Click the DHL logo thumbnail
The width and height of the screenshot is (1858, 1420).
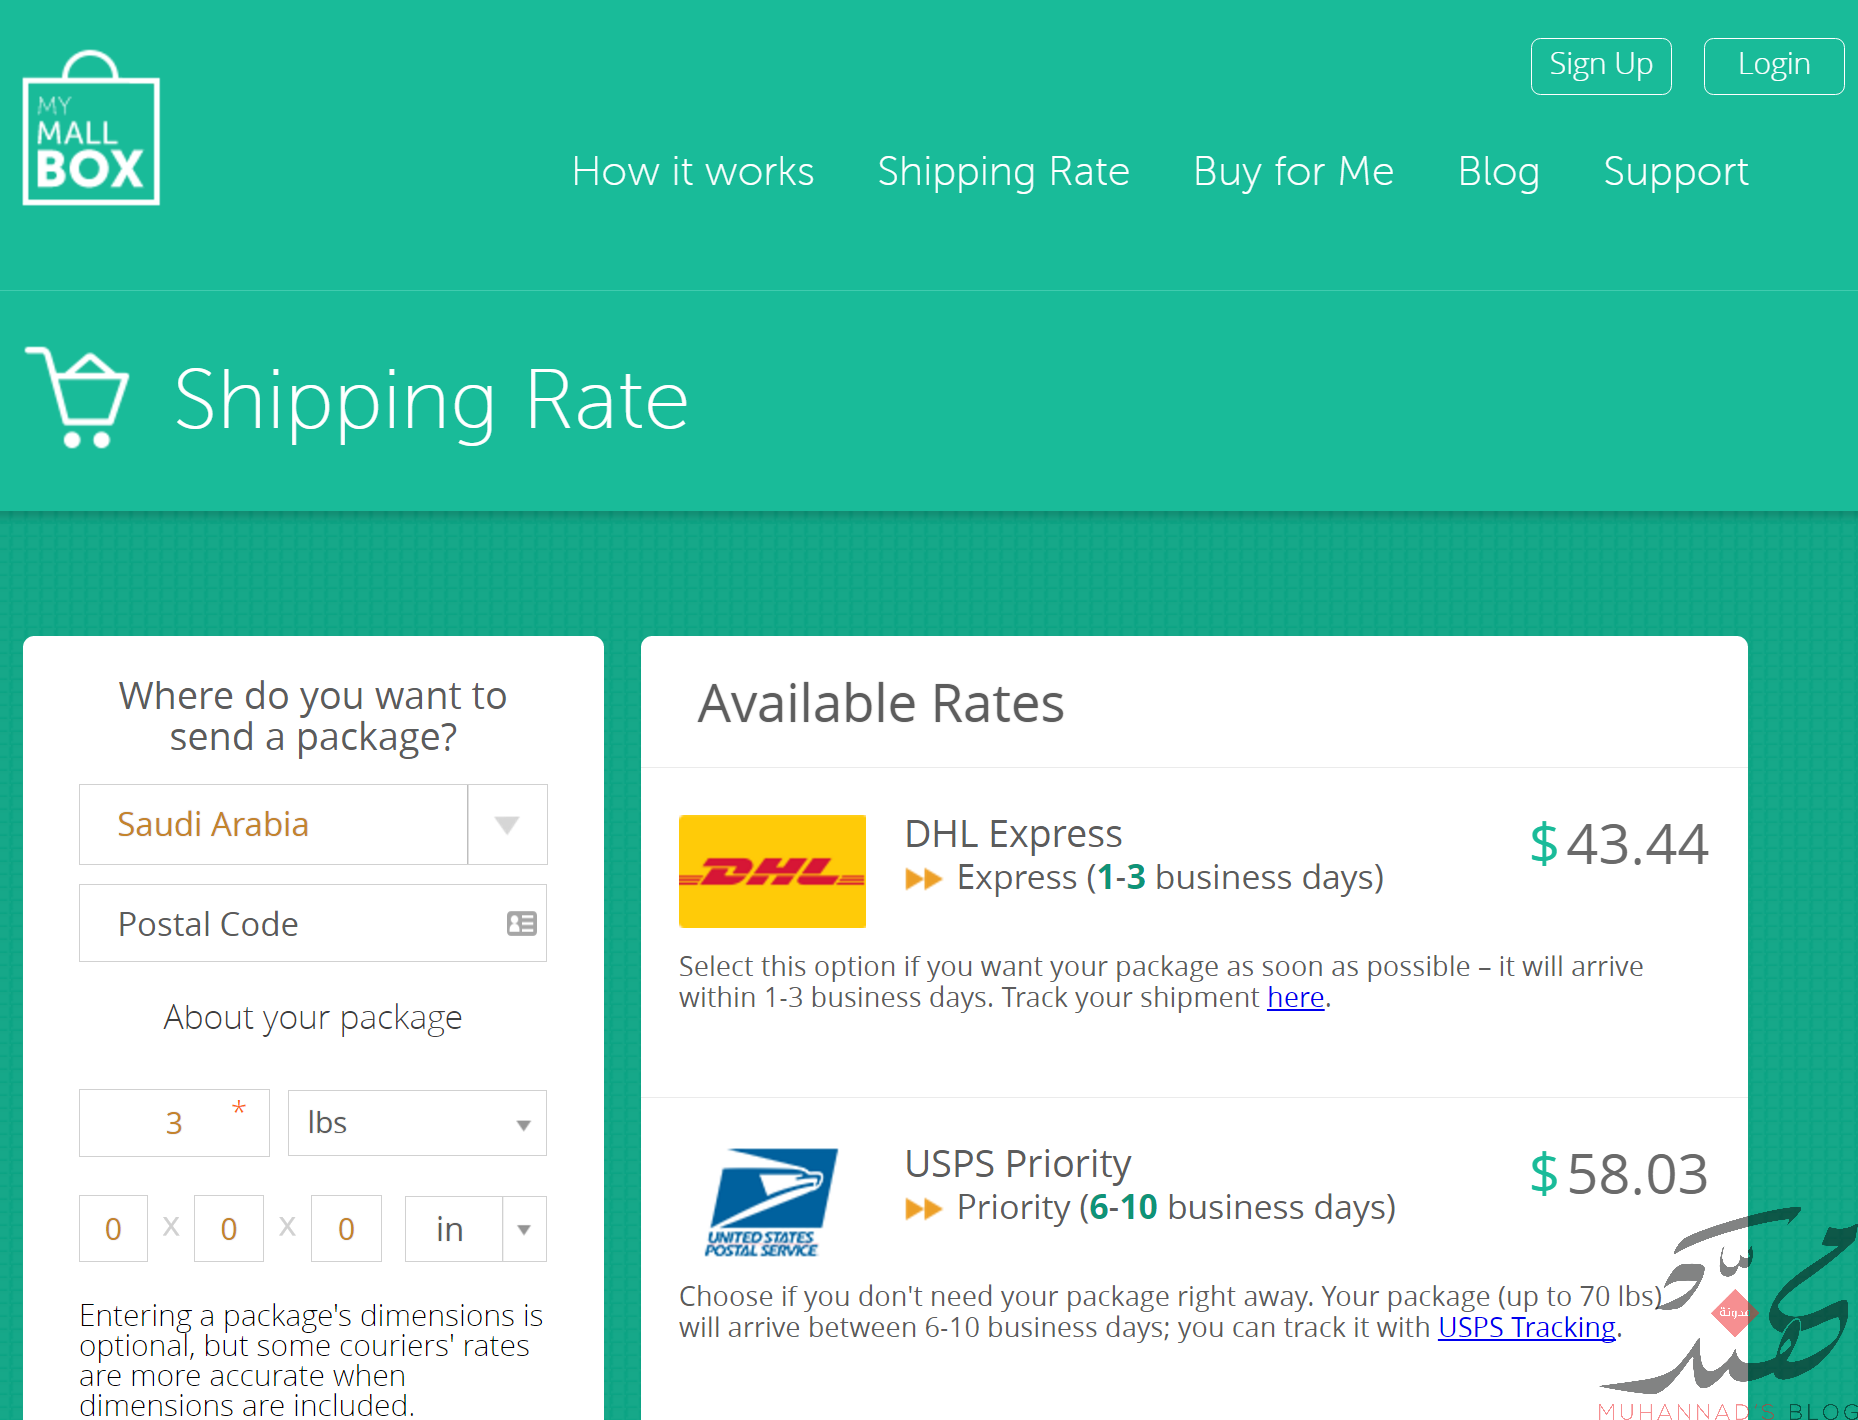(x=772, y=871)
